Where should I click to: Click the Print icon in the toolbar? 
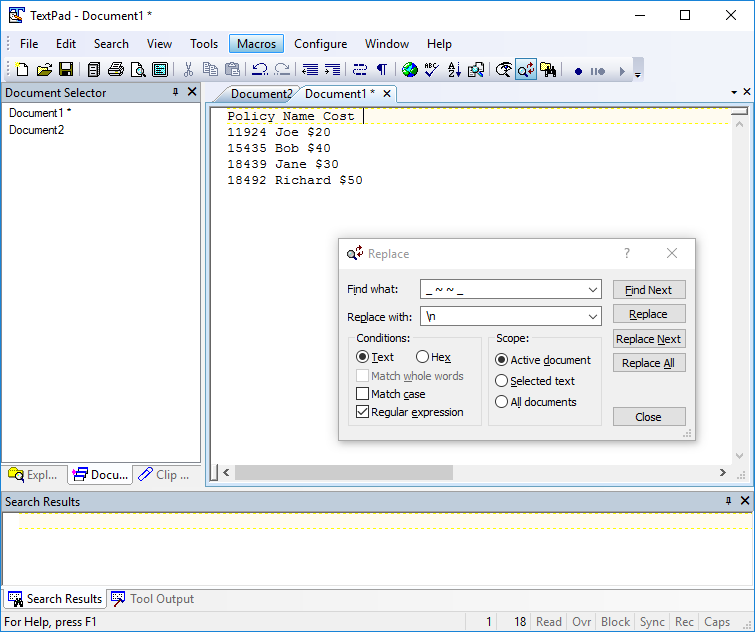[x=115, y=70]
